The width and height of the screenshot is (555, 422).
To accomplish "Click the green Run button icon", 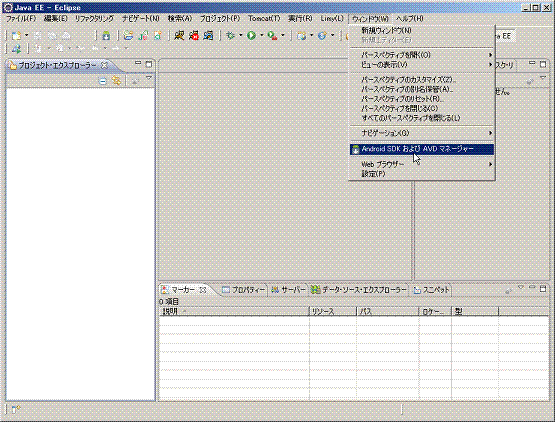I will pyautogui.click(x=252, y=35).
